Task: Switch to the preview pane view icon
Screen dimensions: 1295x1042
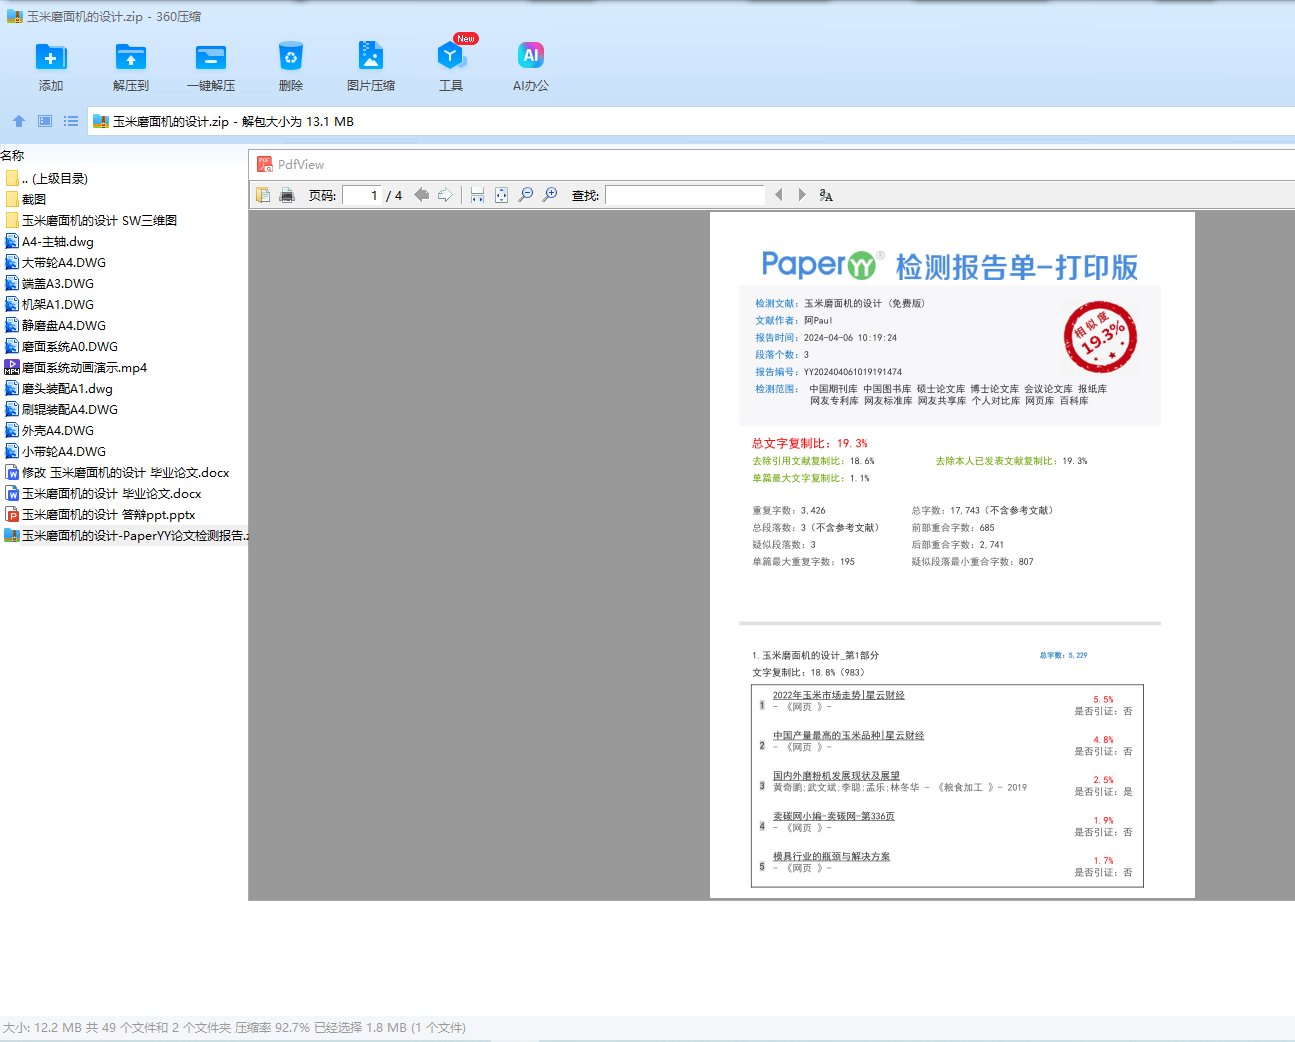Action: [x=45, y=121]
